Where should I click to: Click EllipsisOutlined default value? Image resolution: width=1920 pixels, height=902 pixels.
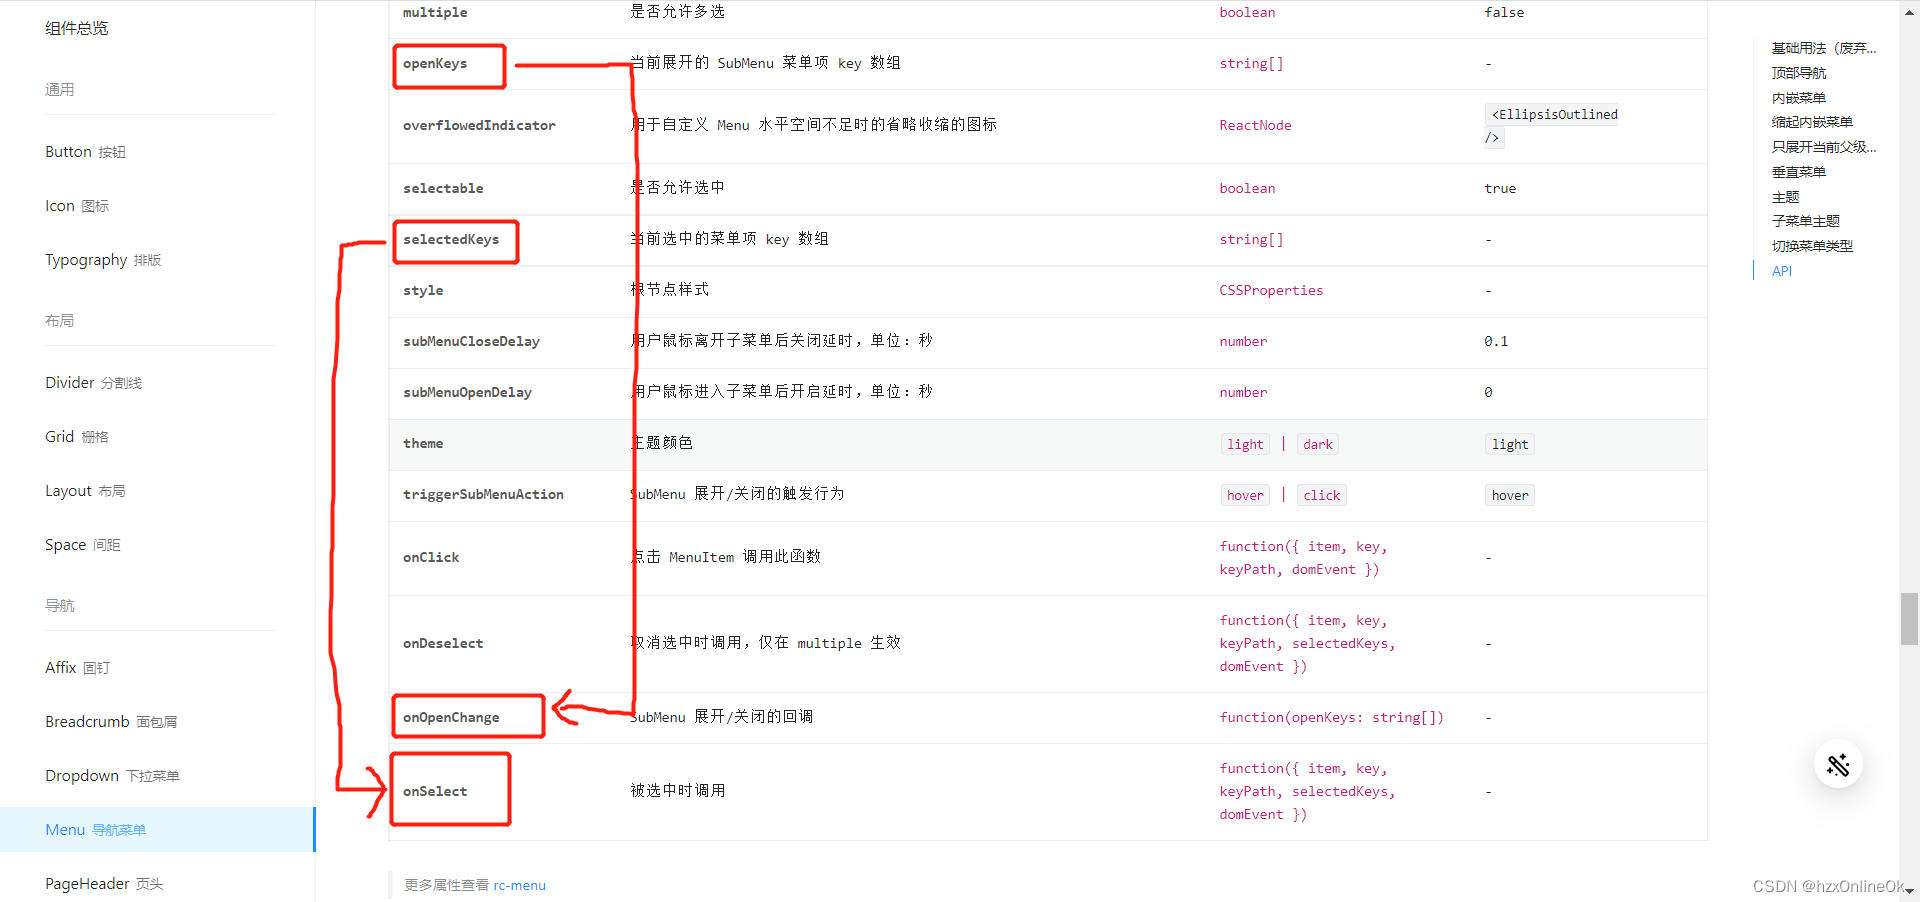(x=1552, y=126)
